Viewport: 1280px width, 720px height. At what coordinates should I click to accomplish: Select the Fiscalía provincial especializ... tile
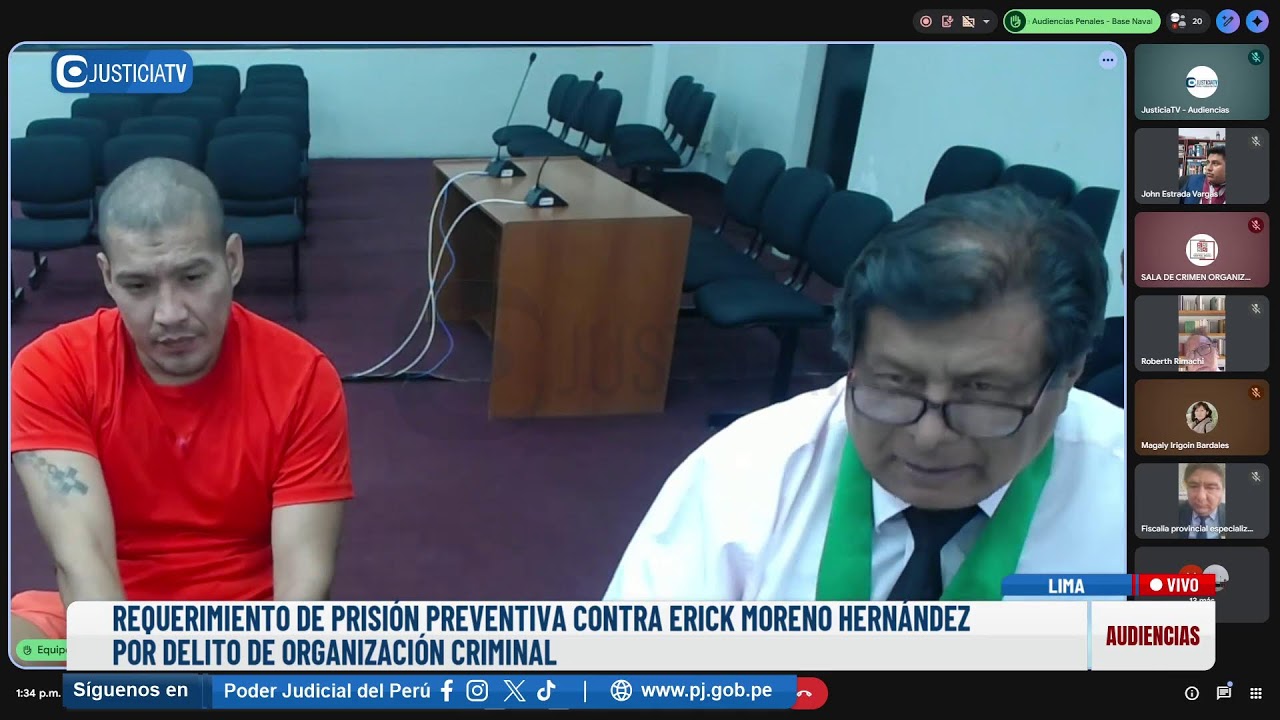(1201, 500)
